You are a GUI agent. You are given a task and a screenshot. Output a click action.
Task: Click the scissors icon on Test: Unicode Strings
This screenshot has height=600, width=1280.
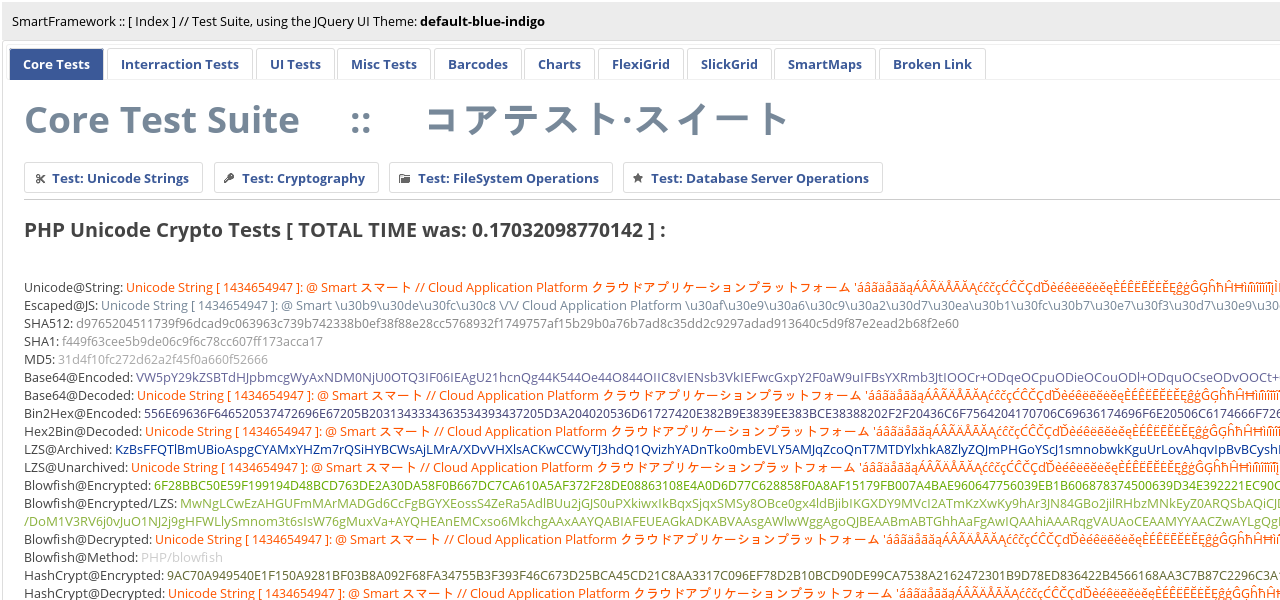pyautogui.click(x=40, y=177)
